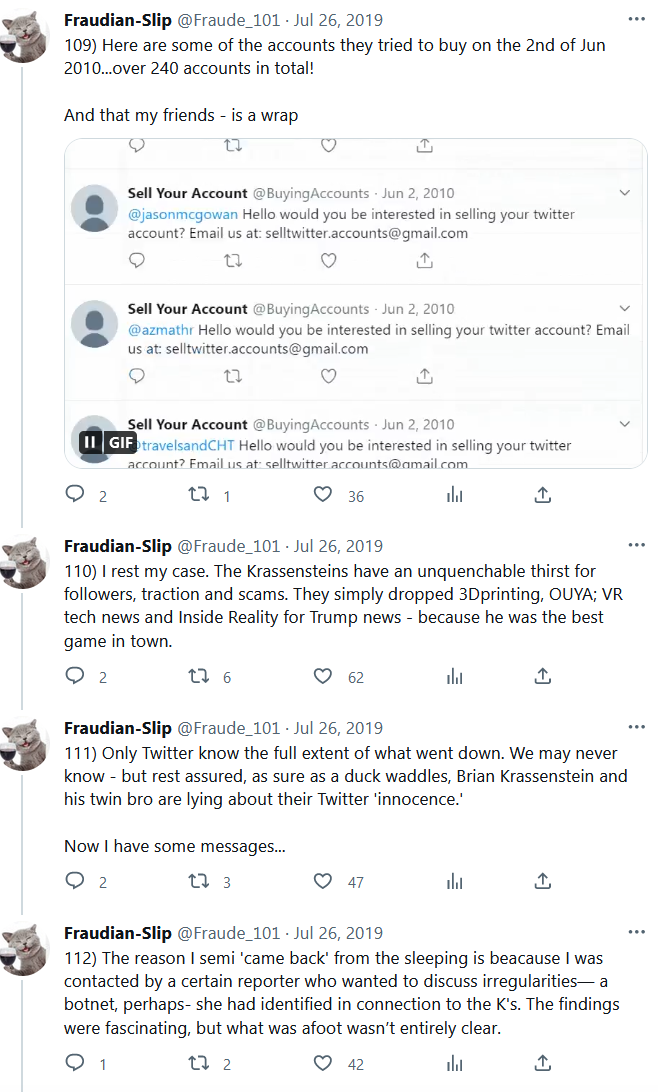Screen dimensions: 658x1092
Task: Open the embedded GIF of Sell Your Account tweets
Action: pyautogui.click(x=355, y=300)
